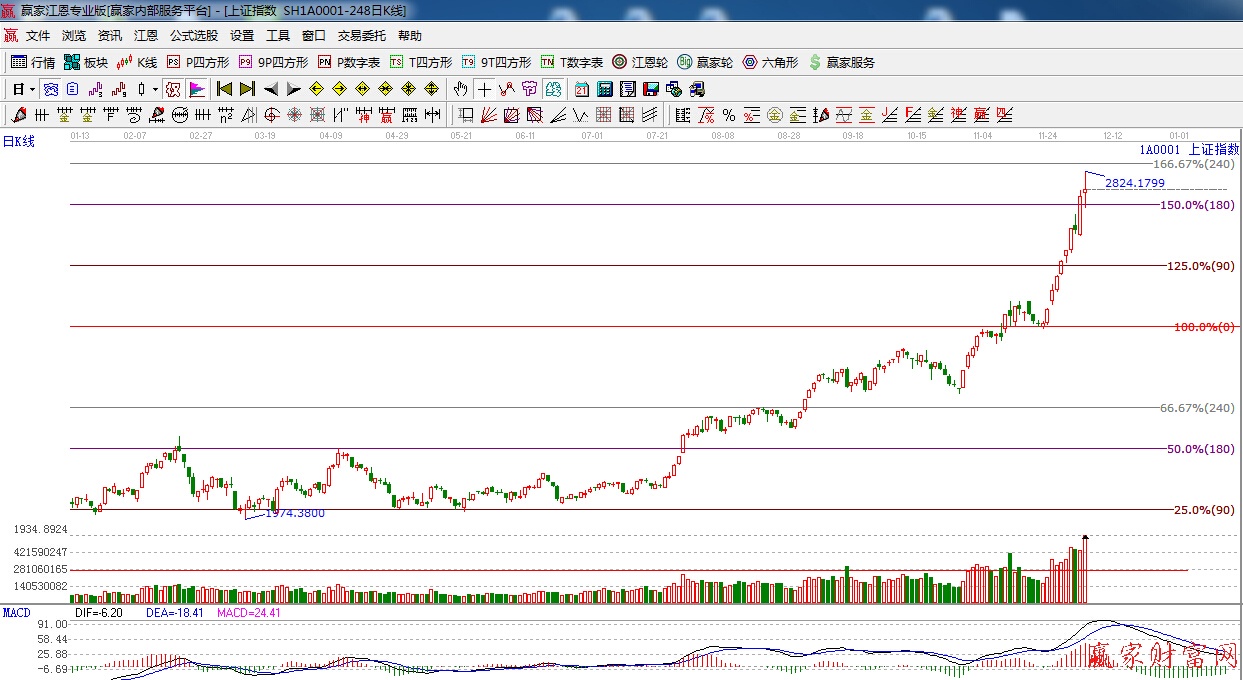Open the 公式选股 menu
The height and width of the screenshot is (680, 1243).
tap(193, 36)
